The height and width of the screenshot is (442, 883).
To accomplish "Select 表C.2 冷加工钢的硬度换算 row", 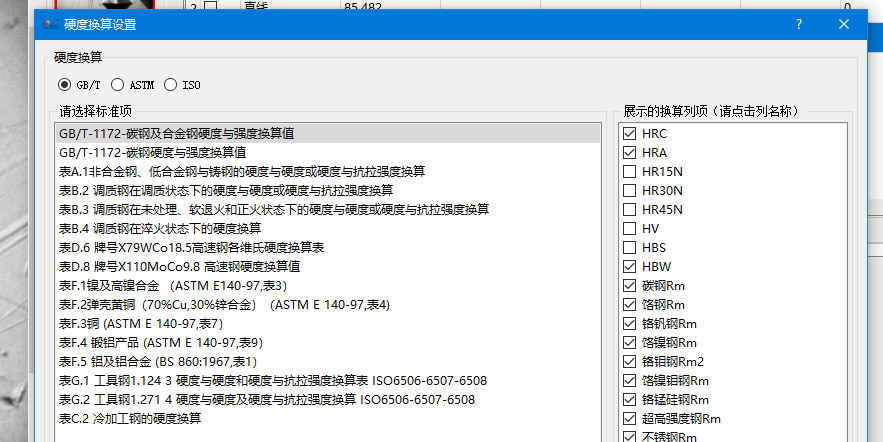I will 328,419.
